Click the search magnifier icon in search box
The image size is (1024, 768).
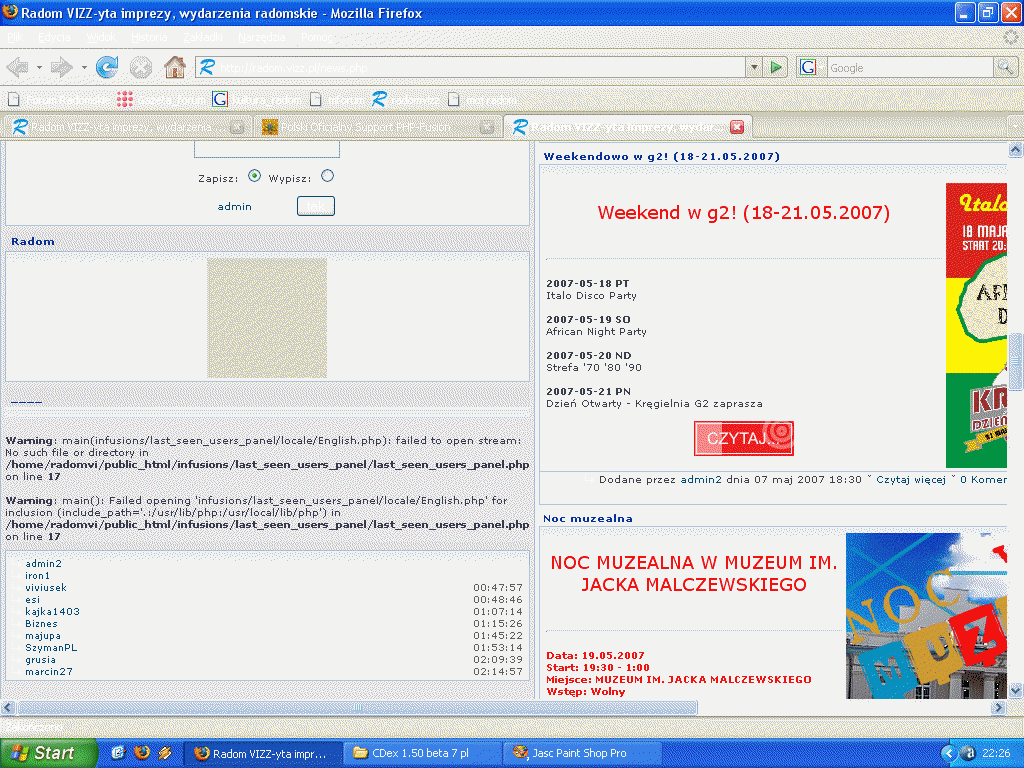[x=1005, y=67]
